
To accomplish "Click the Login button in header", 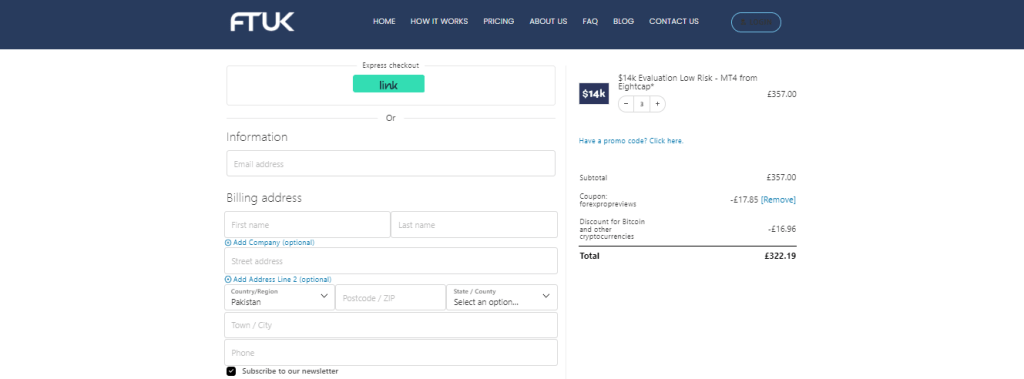I will [756, 22].
